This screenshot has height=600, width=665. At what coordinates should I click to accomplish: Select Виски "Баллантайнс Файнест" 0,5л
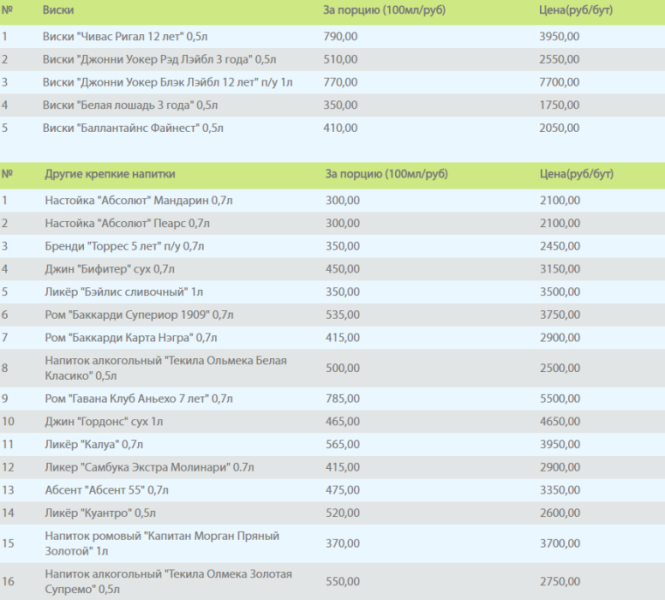tap(133, 128)
